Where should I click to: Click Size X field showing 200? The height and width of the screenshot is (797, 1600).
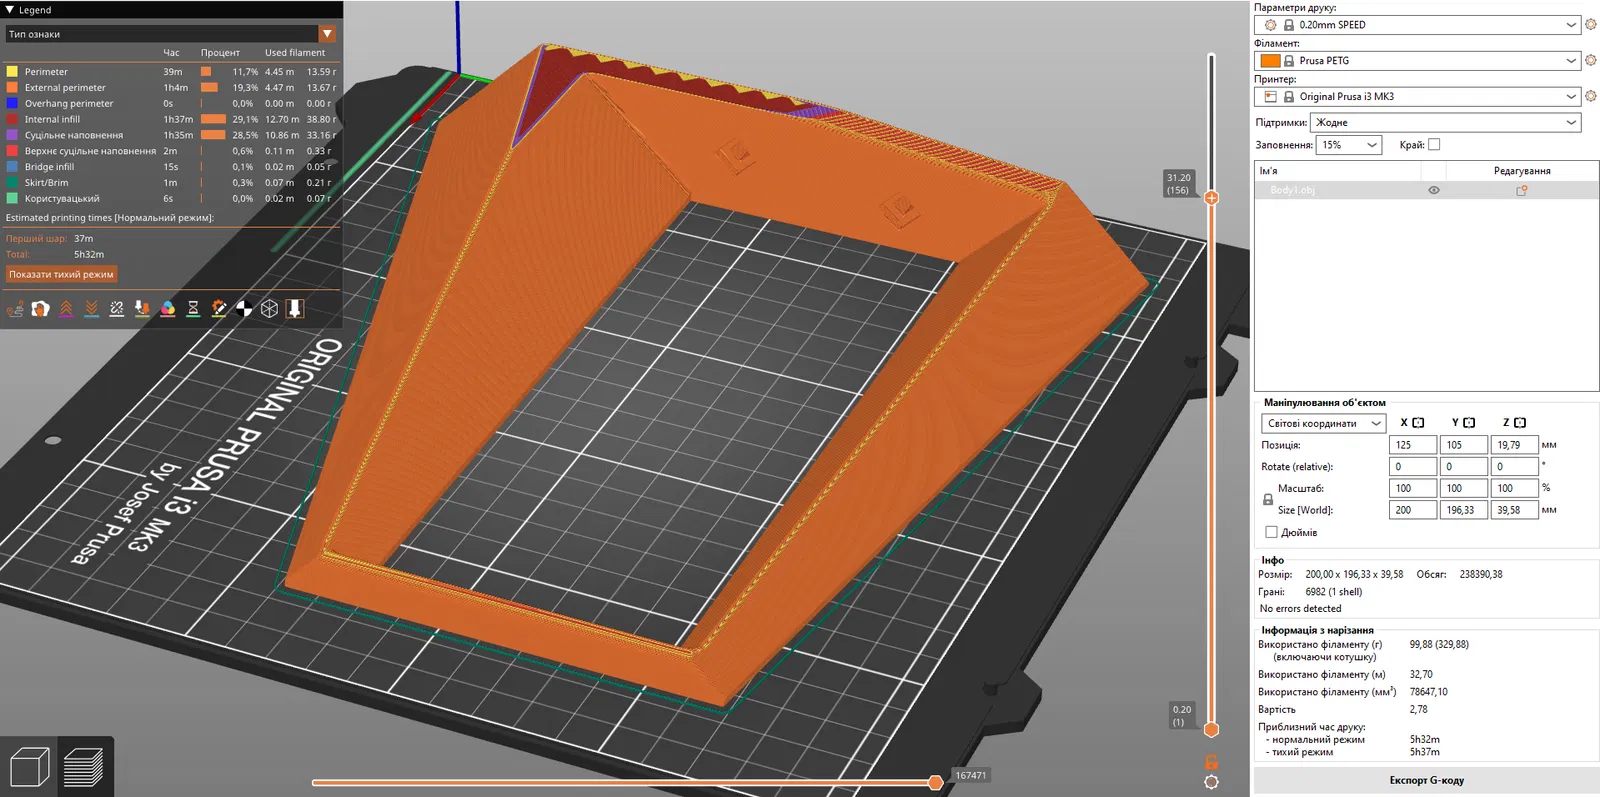(1413, 510)
